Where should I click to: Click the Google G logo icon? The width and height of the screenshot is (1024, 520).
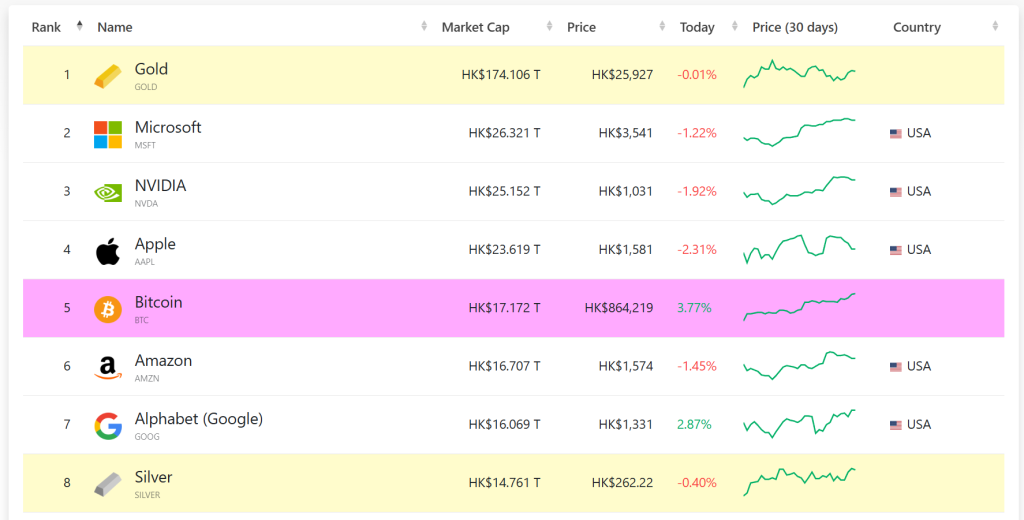tap(108, 425)
